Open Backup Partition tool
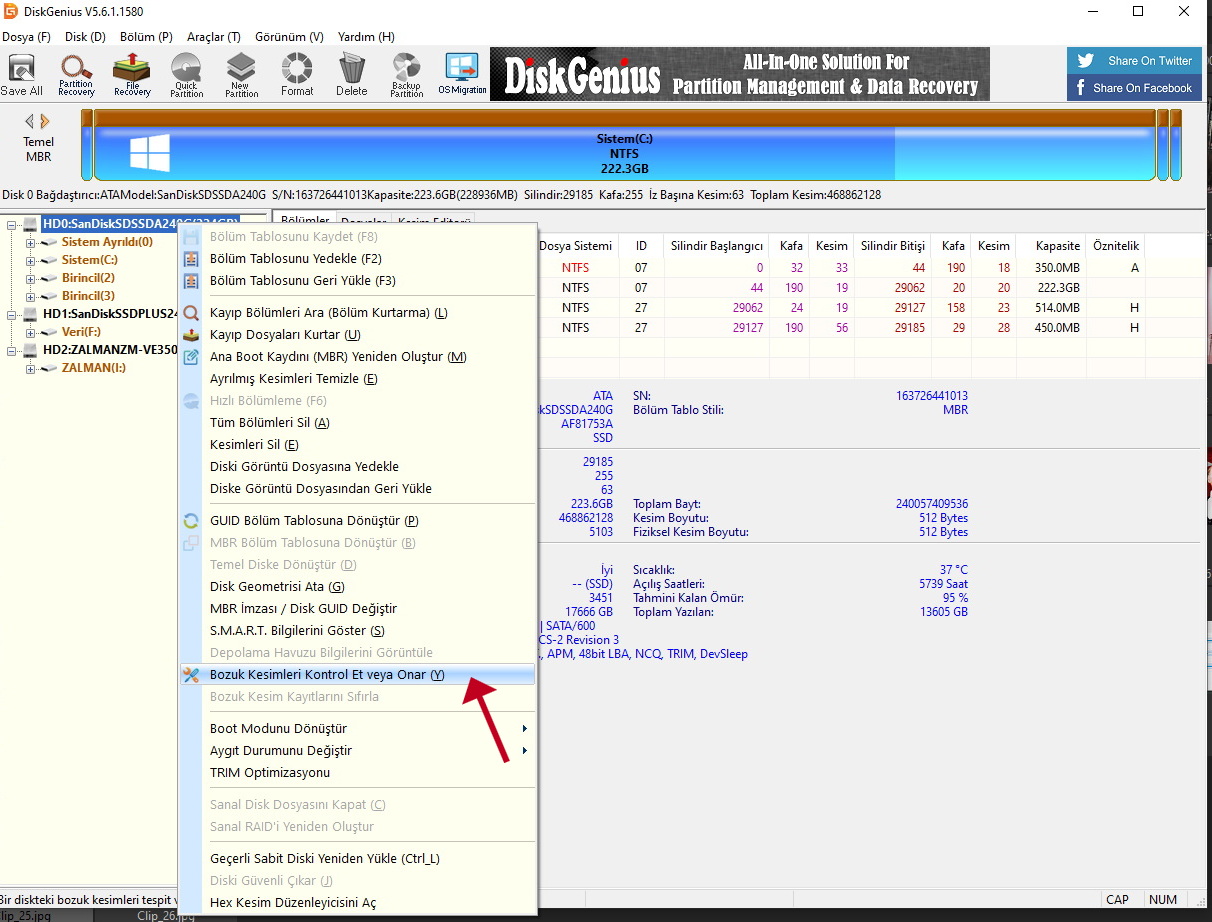 coord(406,75)
